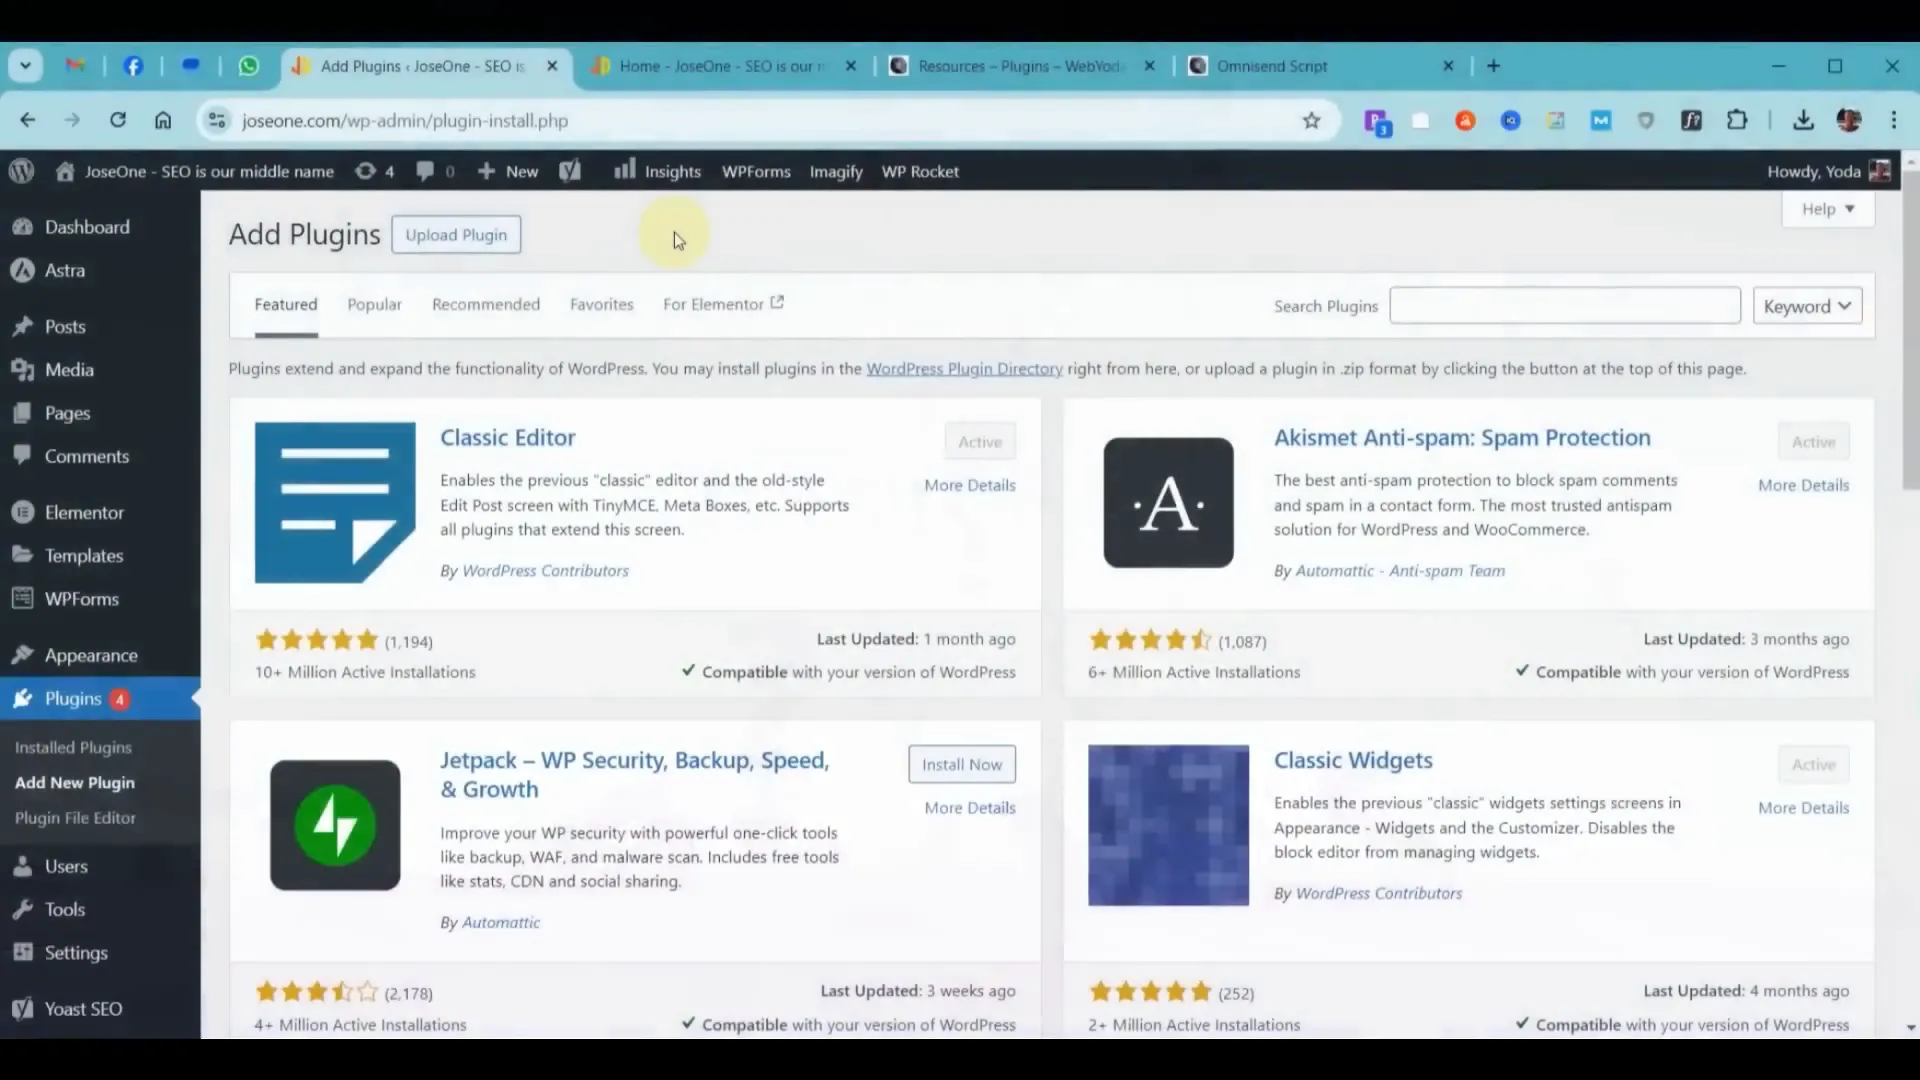Click the Jetpack plugin icon
Screen dimensions: 1920x1080
(x=335, y=825)
